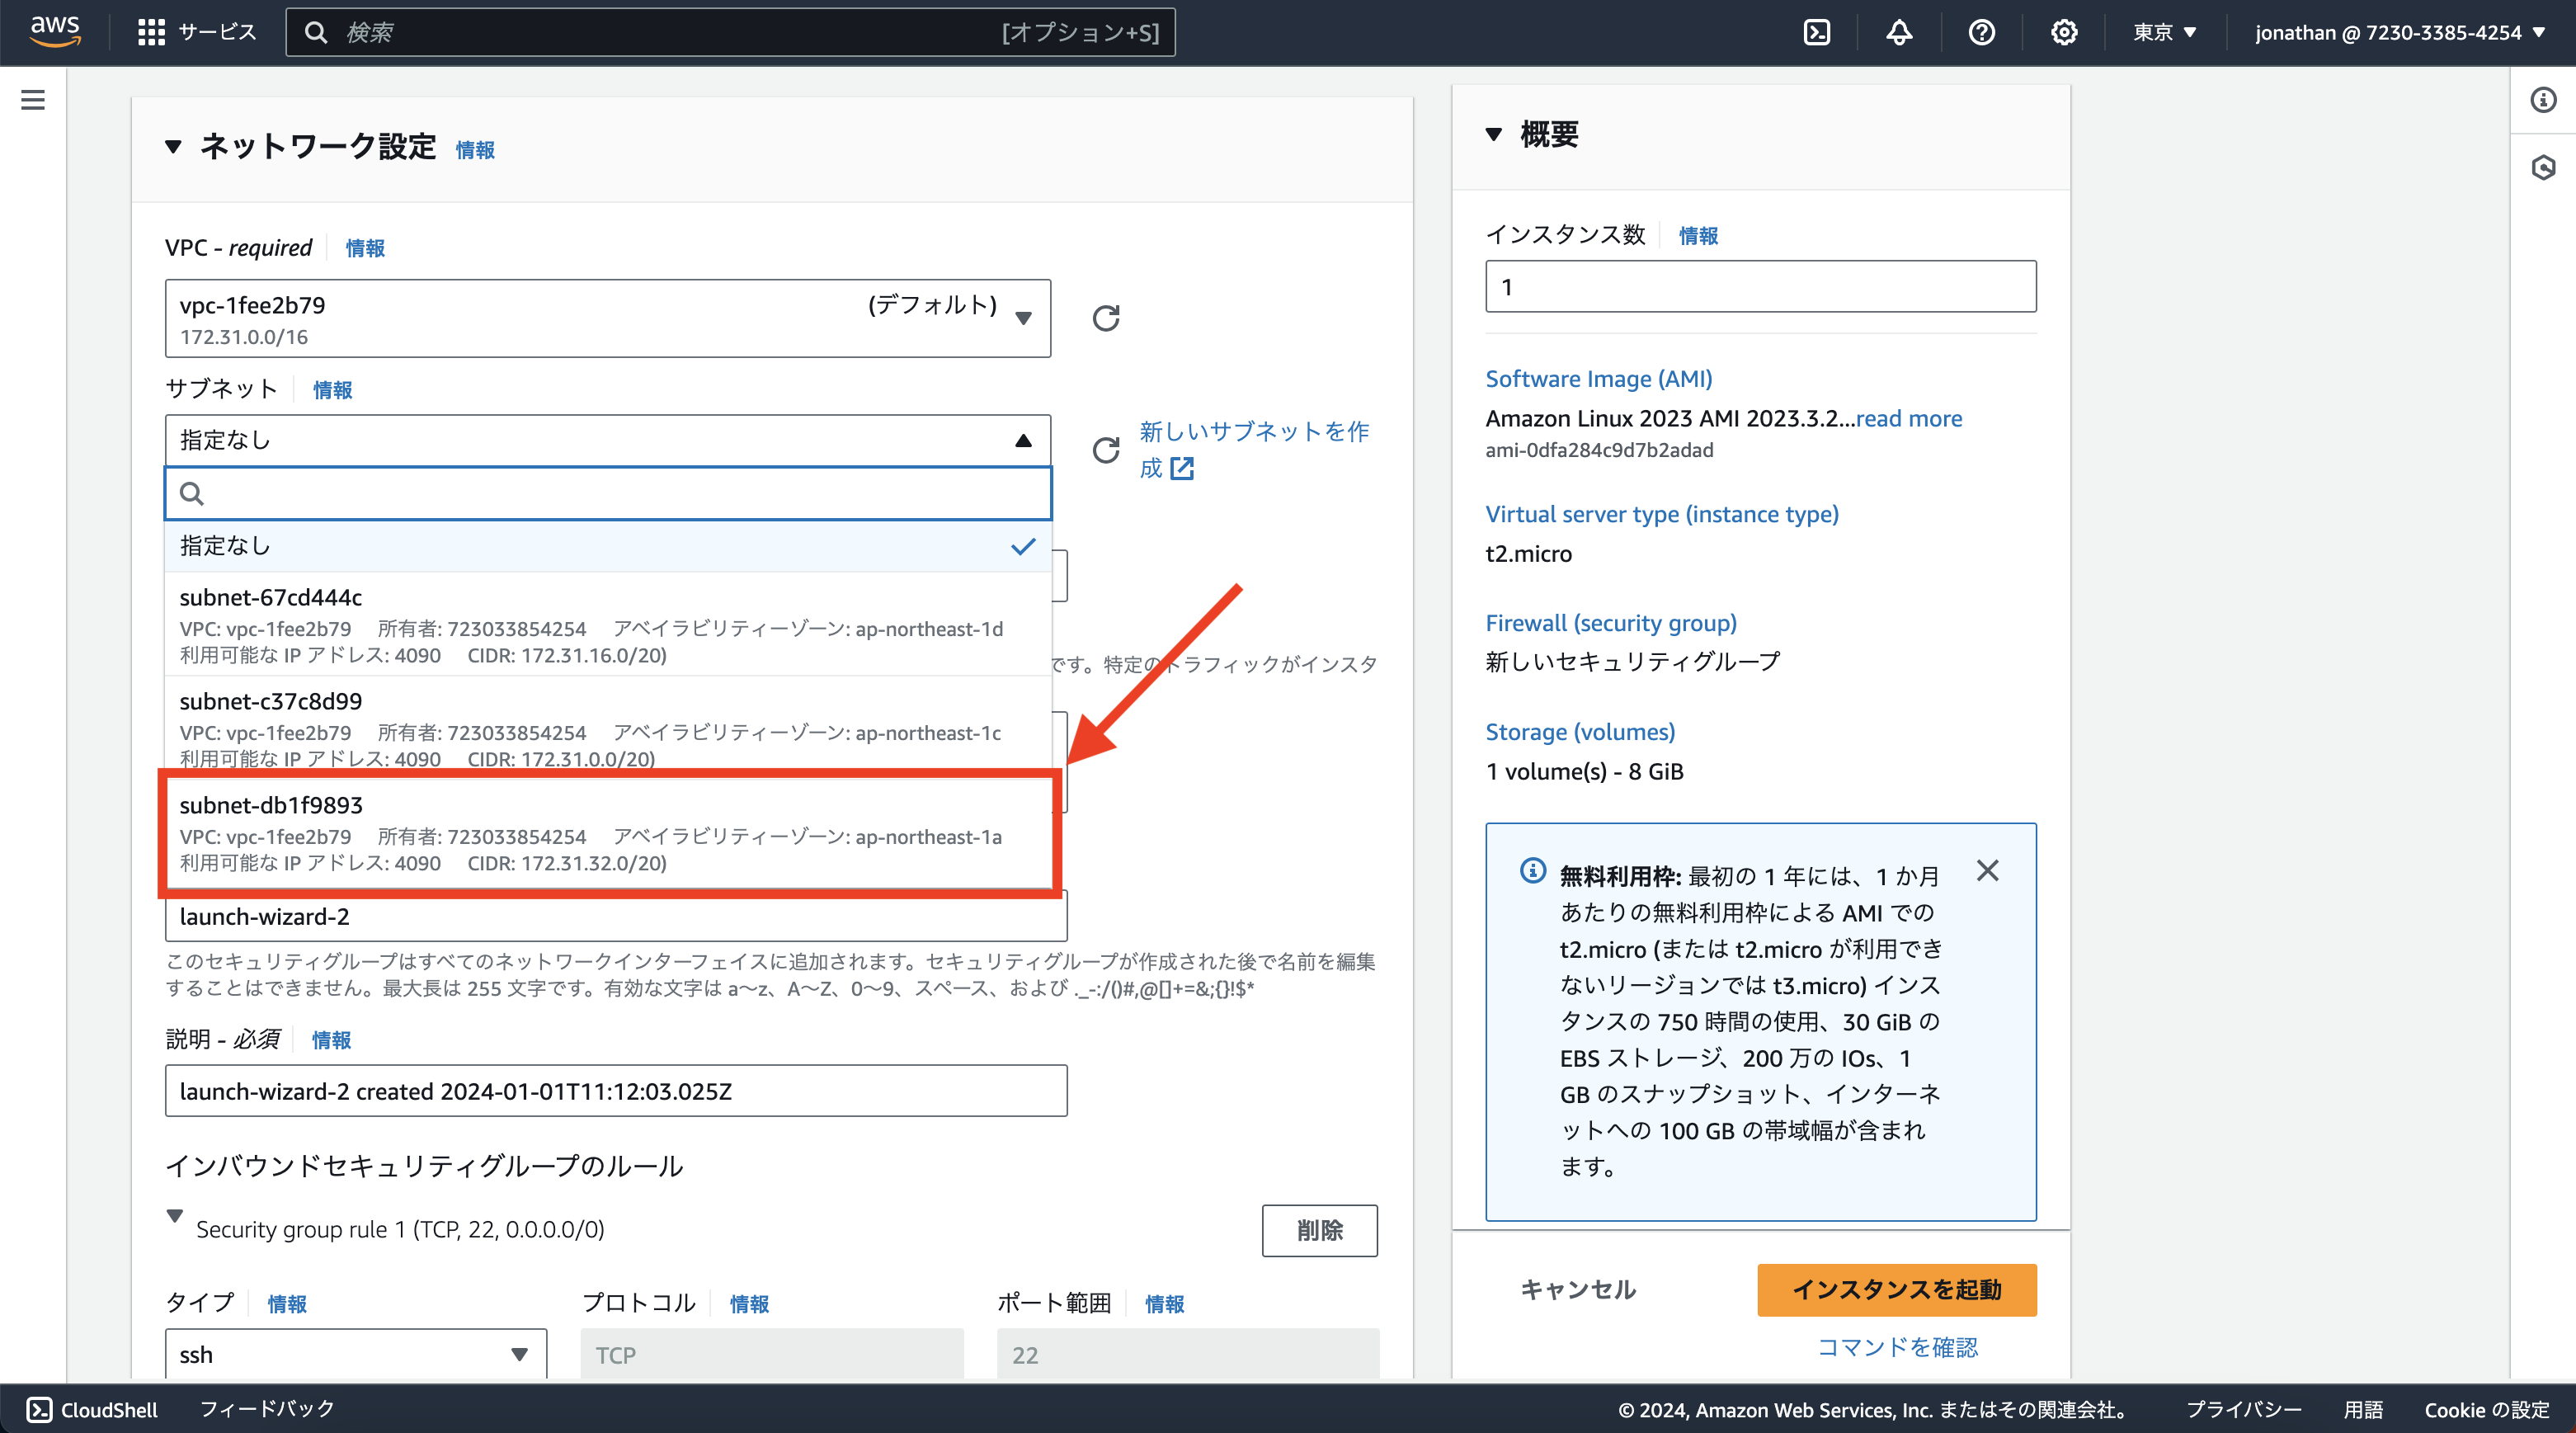Click the インスタンスを起動 button
The image size is (2576, 1433).
point(1896,1290)
